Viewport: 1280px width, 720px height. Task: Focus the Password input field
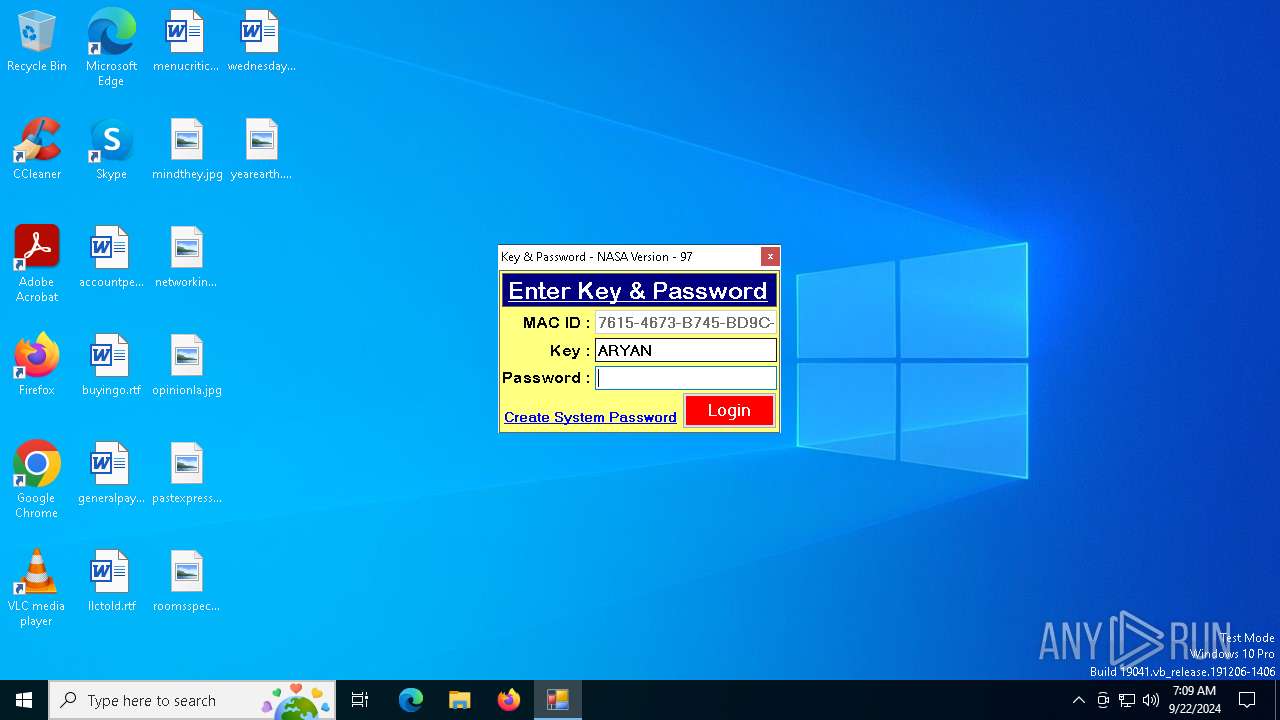tap(686, 378)
